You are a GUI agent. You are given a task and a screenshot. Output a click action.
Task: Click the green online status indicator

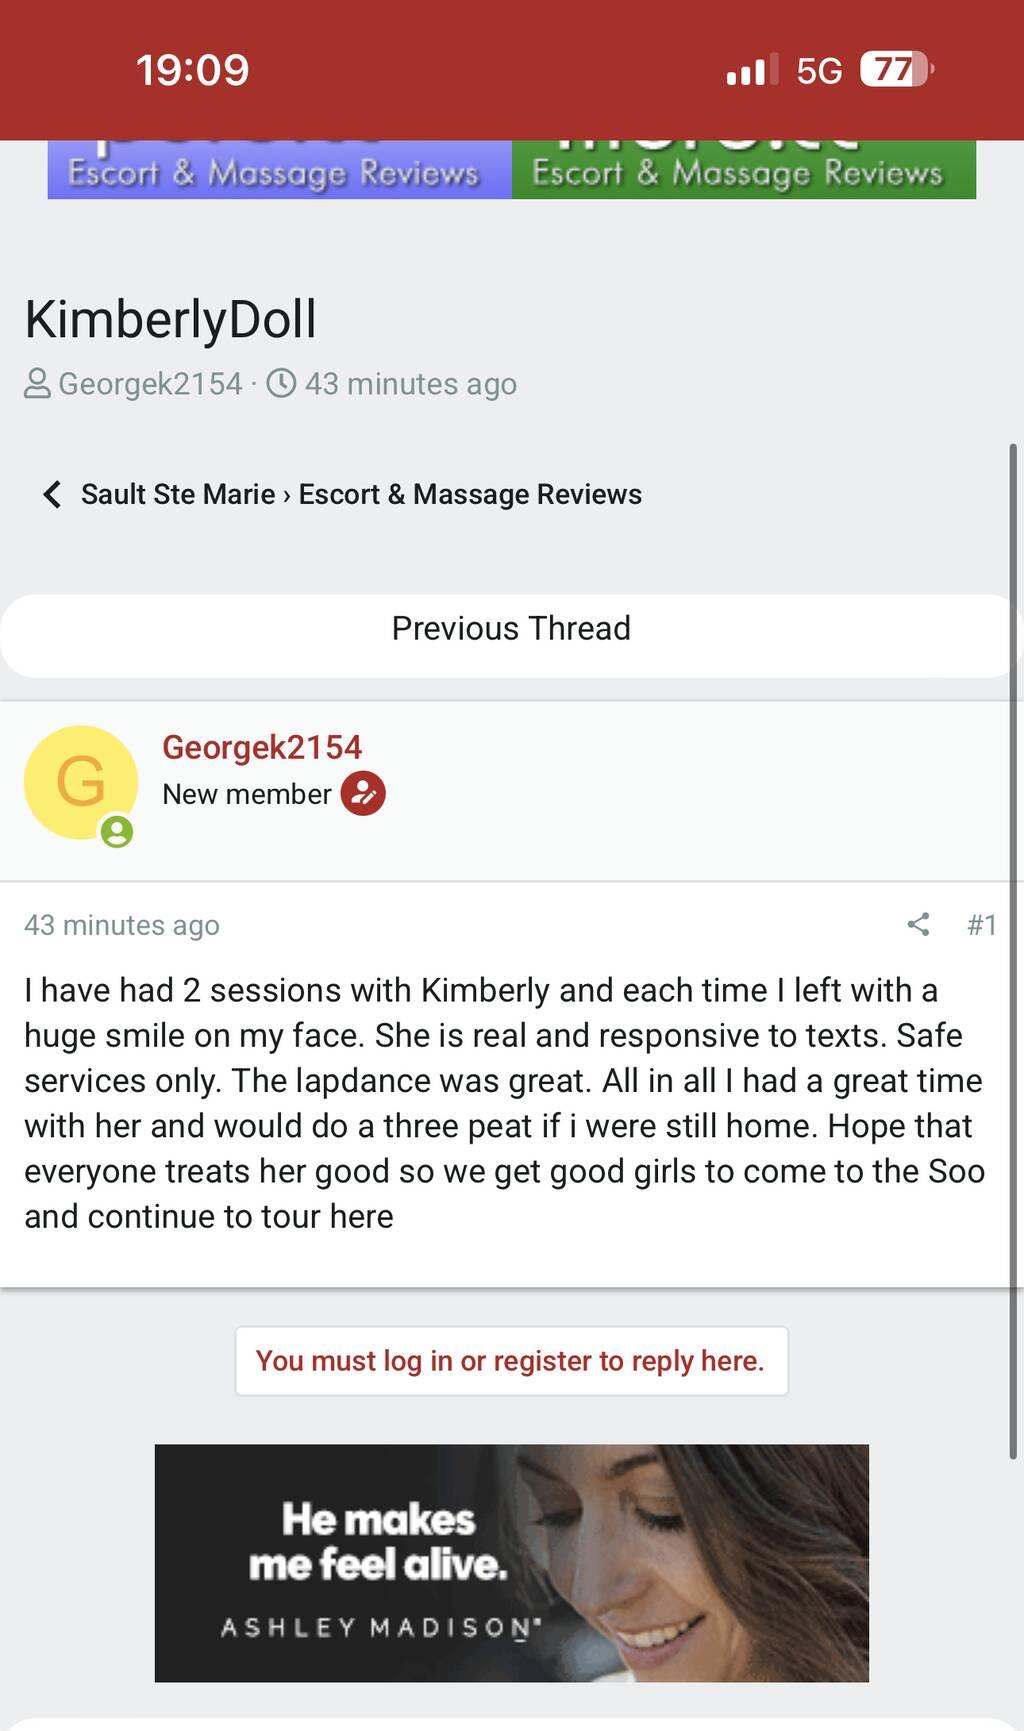click(117, 832)
